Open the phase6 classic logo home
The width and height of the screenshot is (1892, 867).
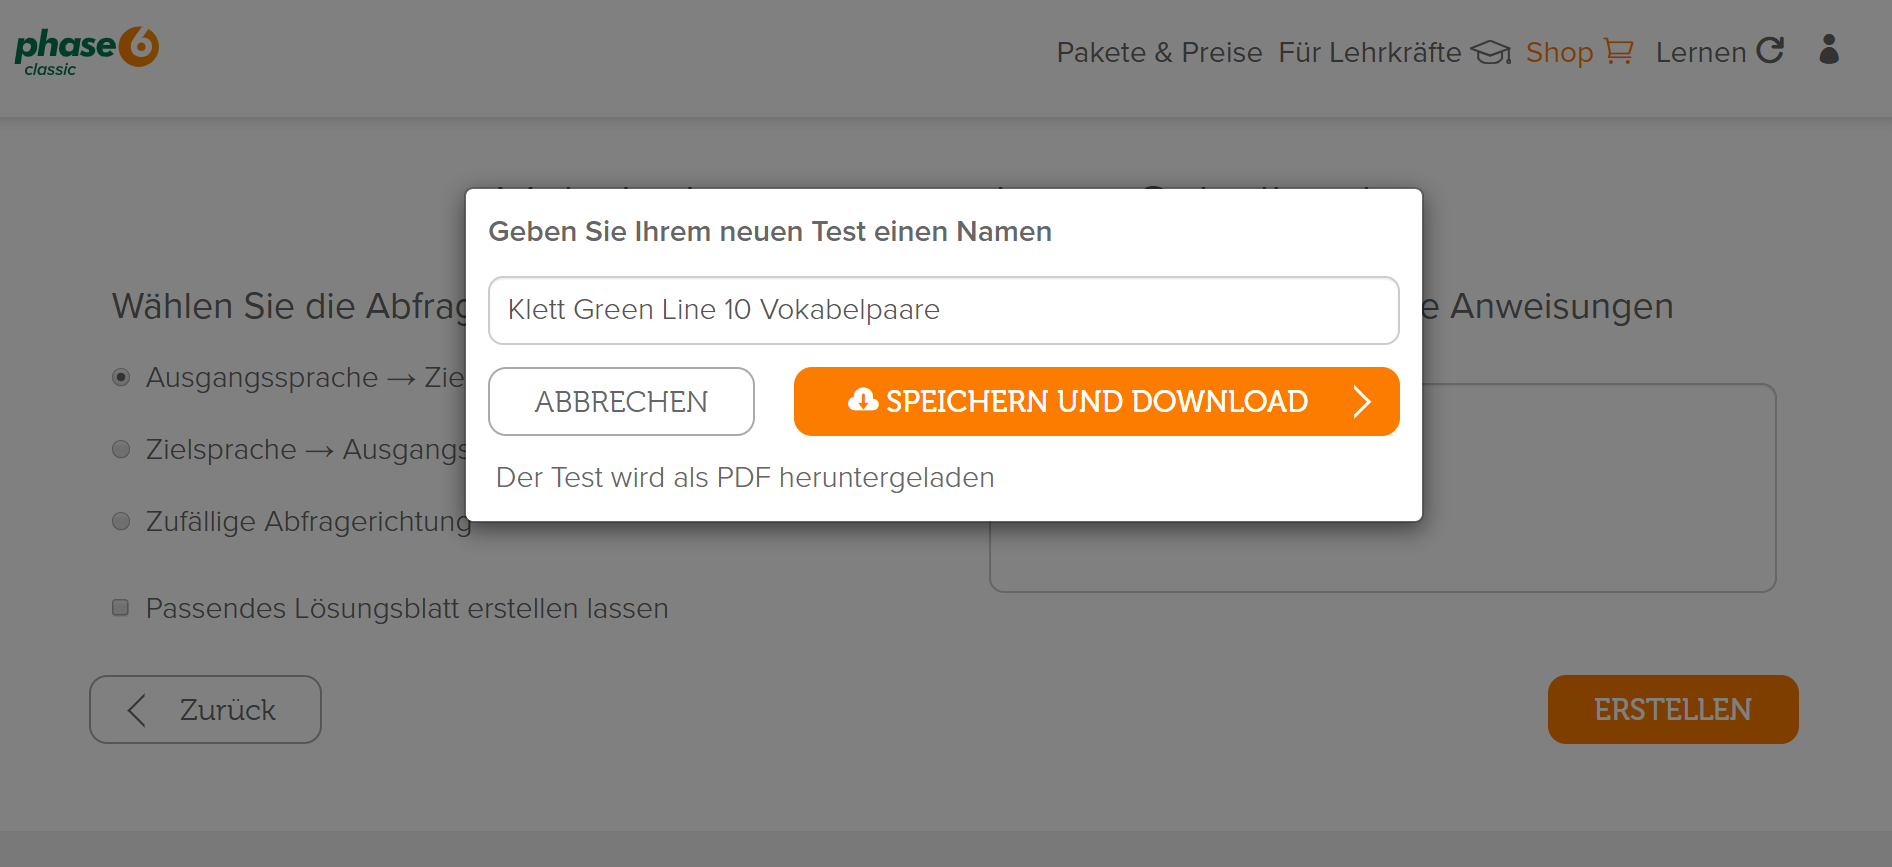point(87,51)
